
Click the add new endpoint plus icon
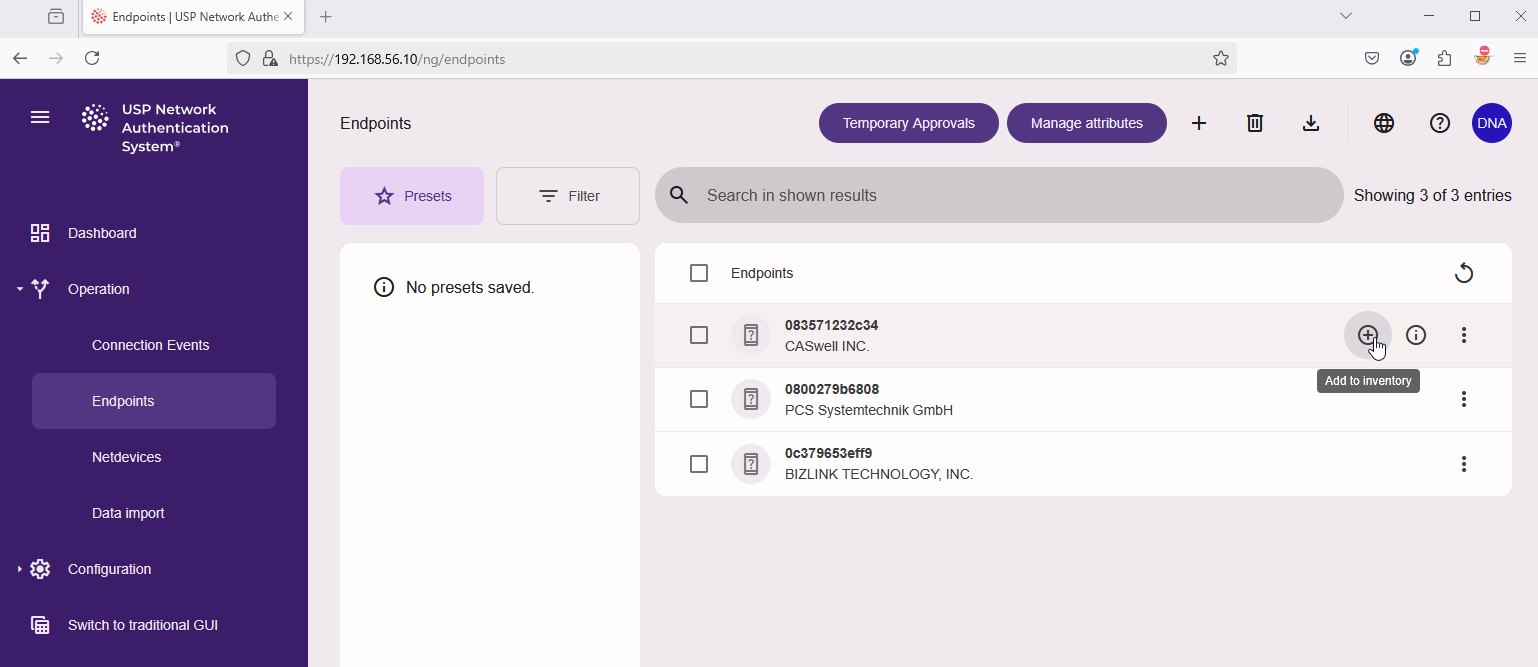1199,123
